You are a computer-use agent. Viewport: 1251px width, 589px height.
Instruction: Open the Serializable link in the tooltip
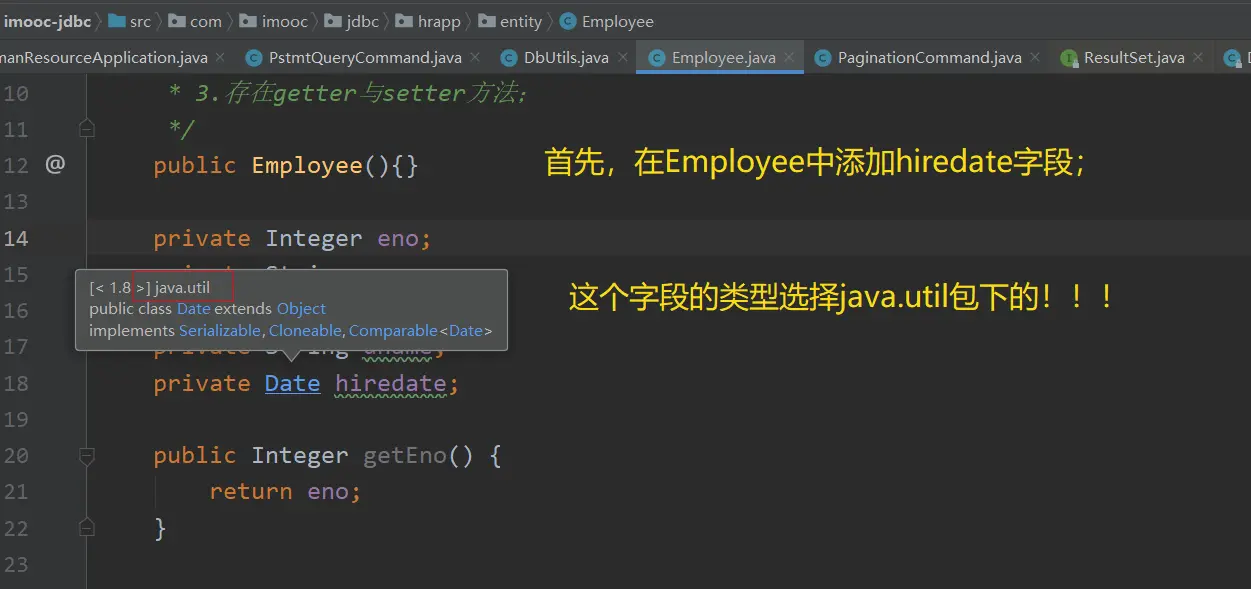coord(220,330)
